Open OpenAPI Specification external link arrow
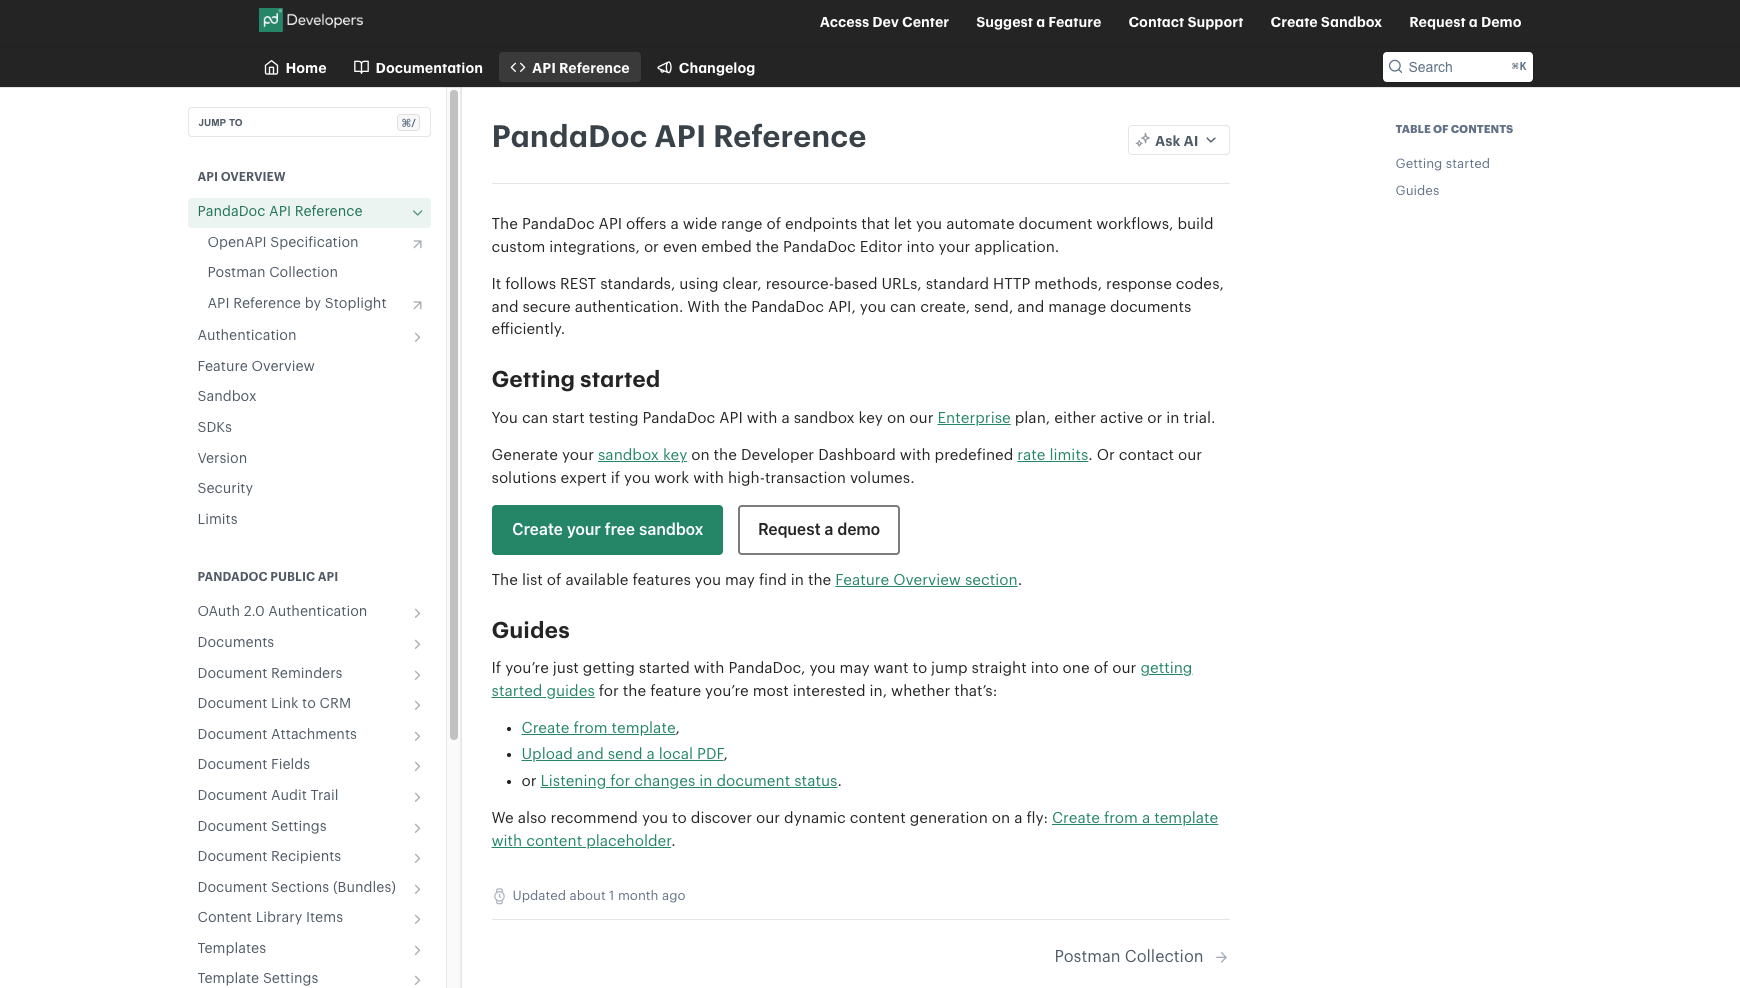Image resolution: width=1740 pixels, height=988 pixels. pyautogui.click(x=418, y=243)
